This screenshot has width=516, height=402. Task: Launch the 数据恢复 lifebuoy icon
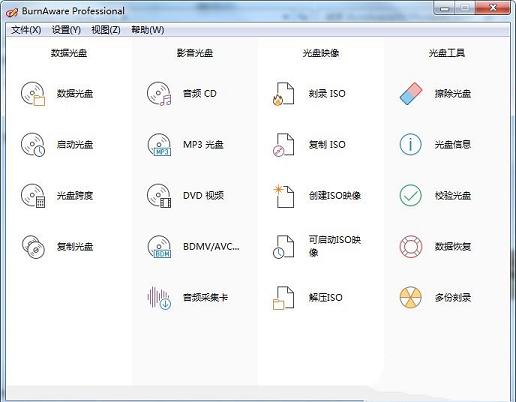pyautogui.click(x=411, y=247)
